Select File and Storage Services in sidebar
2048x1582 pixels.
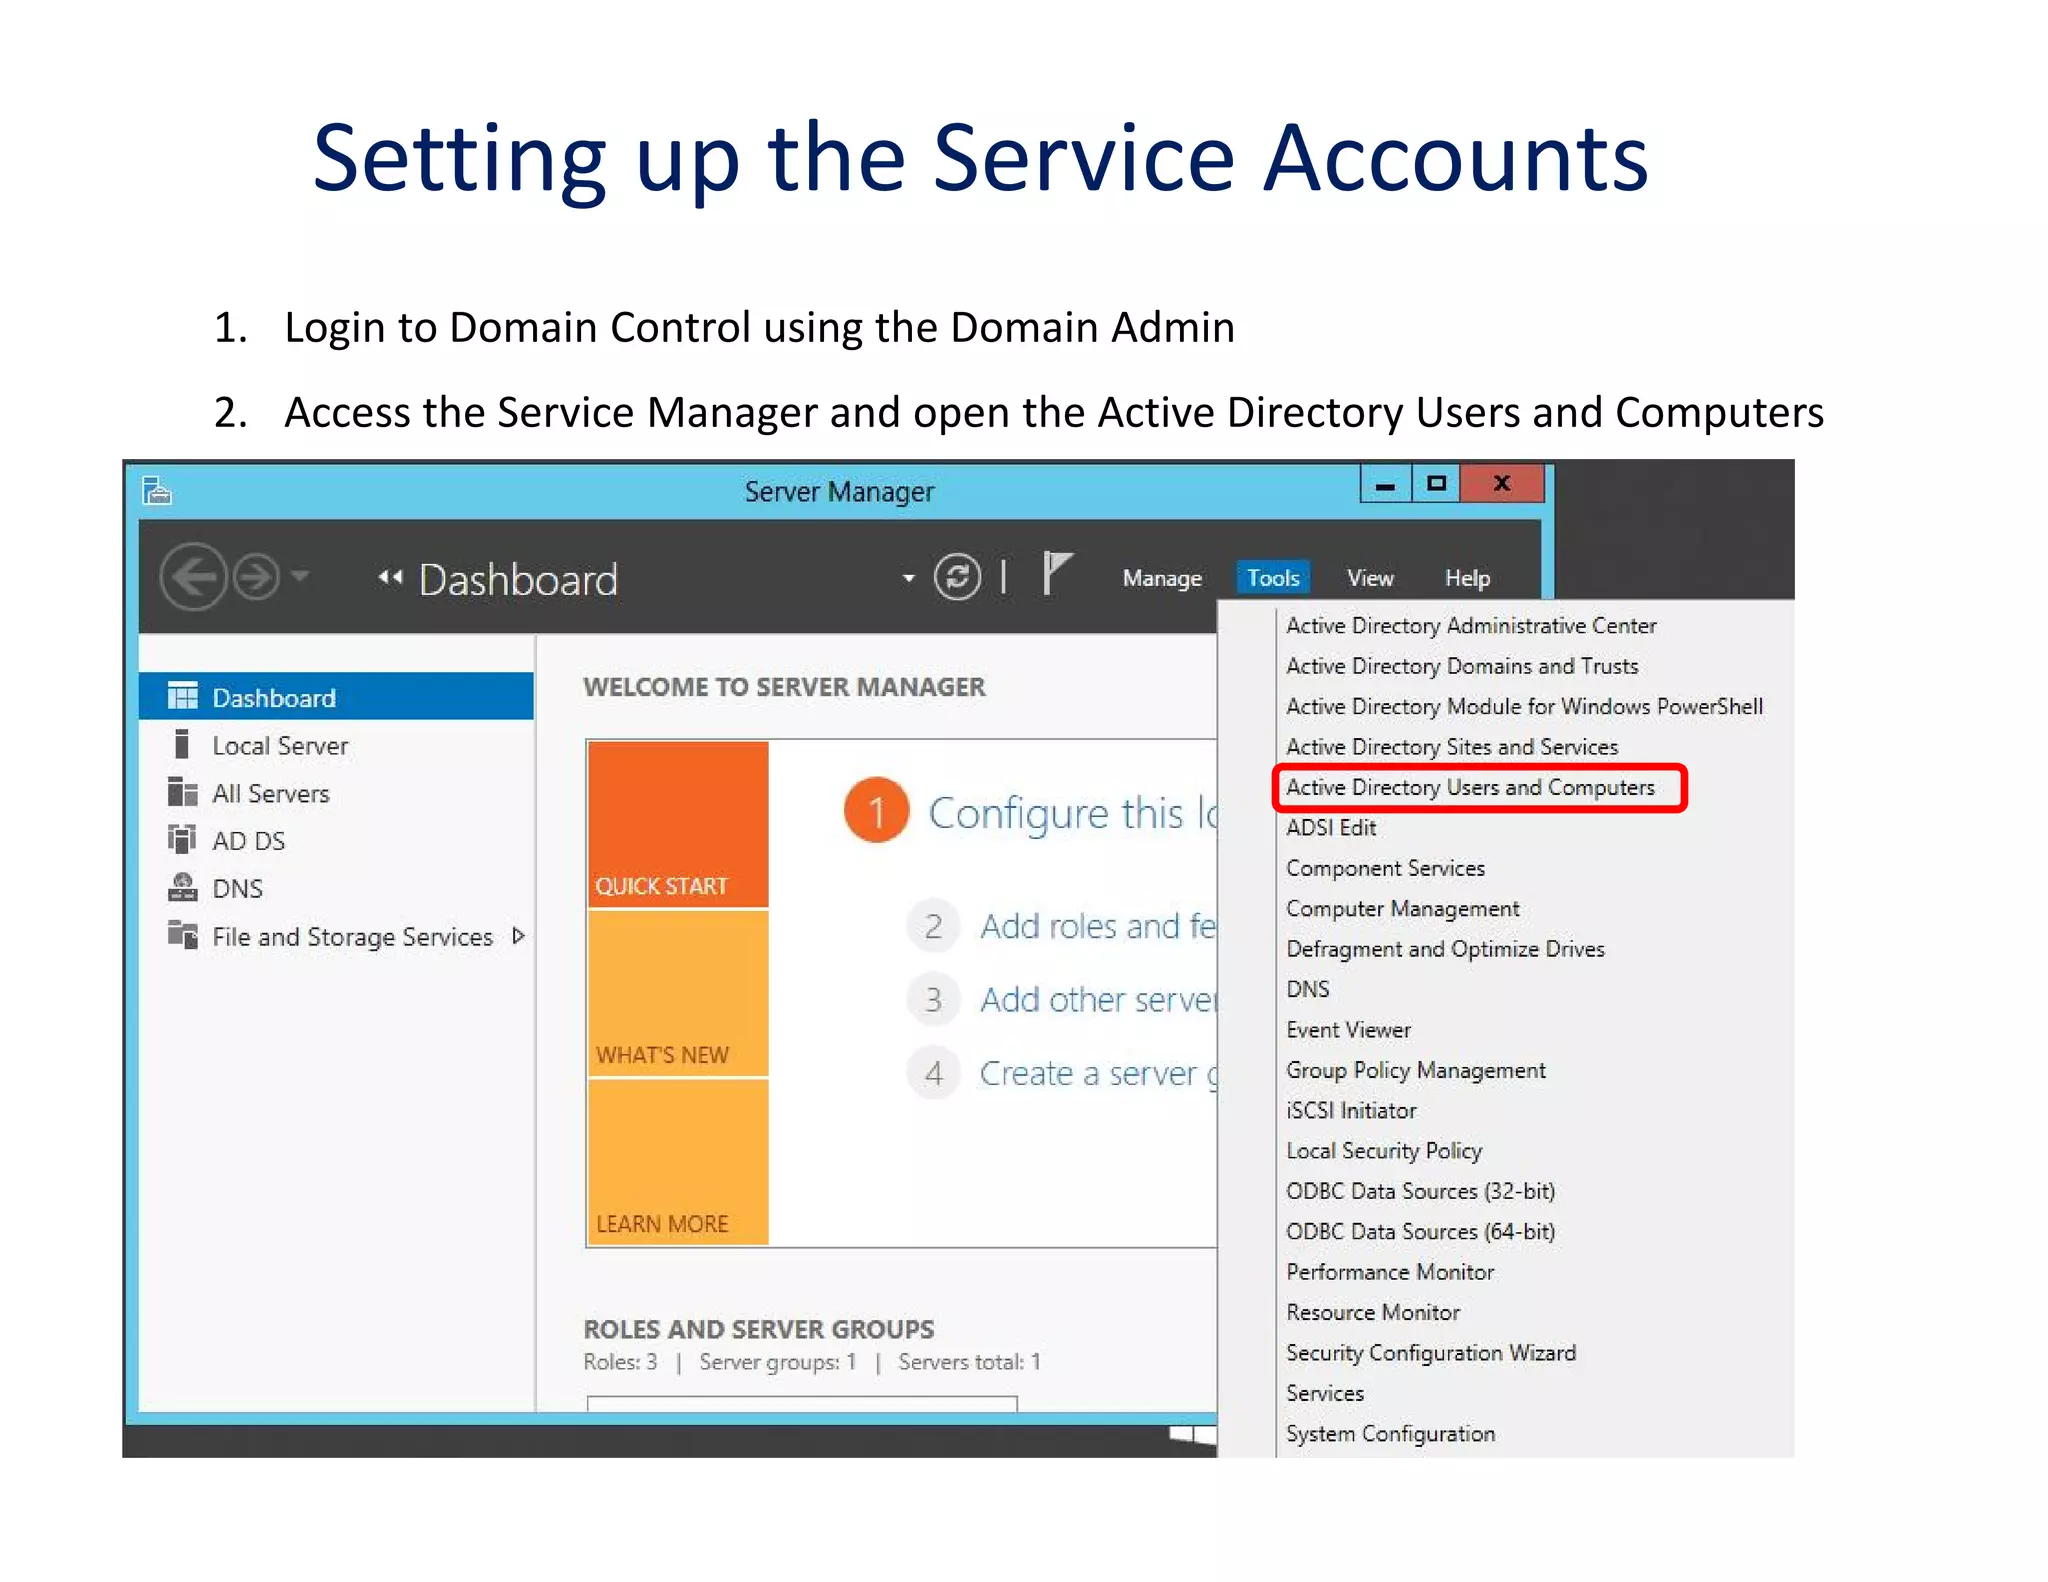pos(336,936)
